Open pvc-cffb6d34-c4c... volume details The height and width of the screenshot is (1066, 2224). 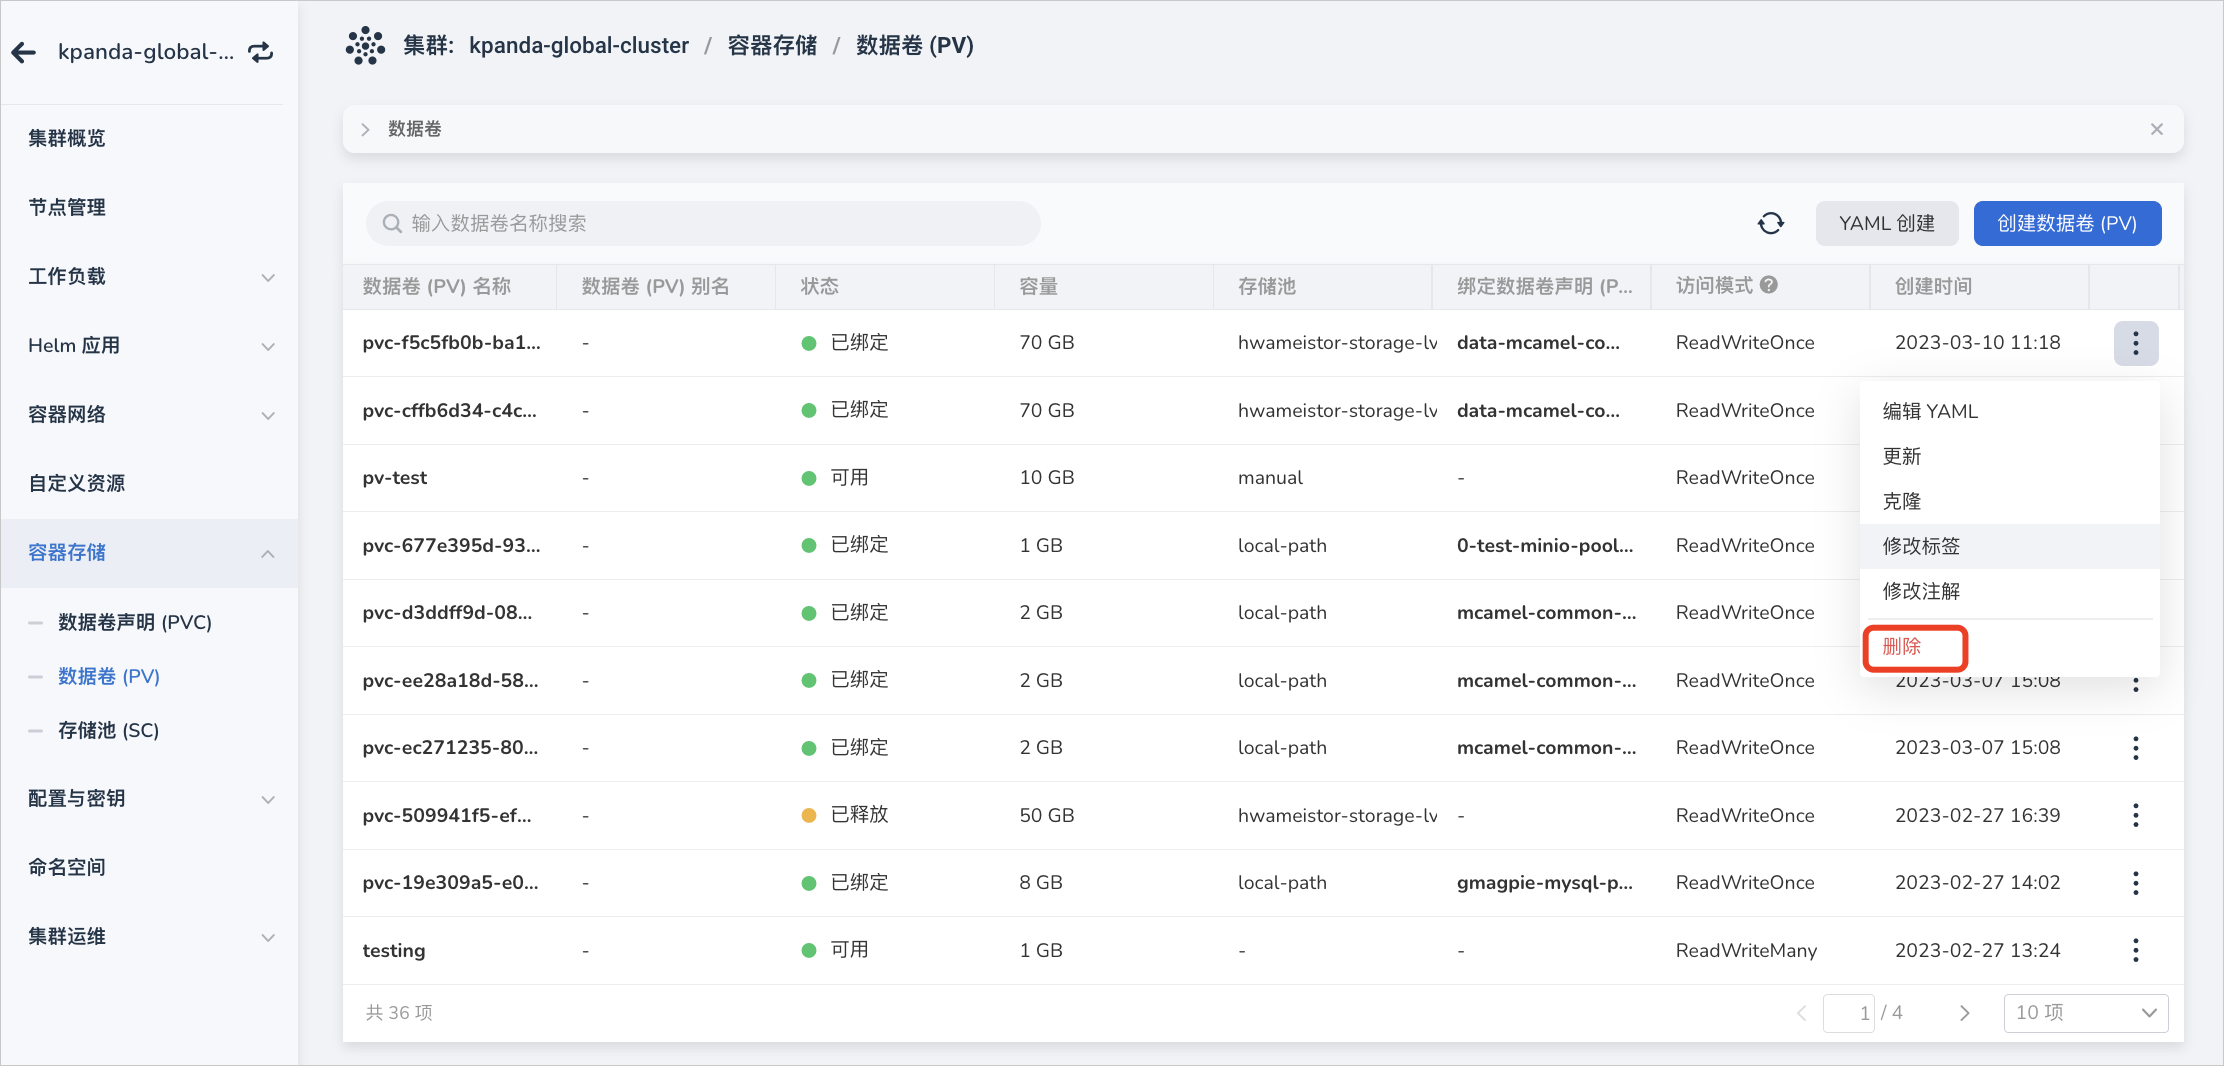point(449,410)
